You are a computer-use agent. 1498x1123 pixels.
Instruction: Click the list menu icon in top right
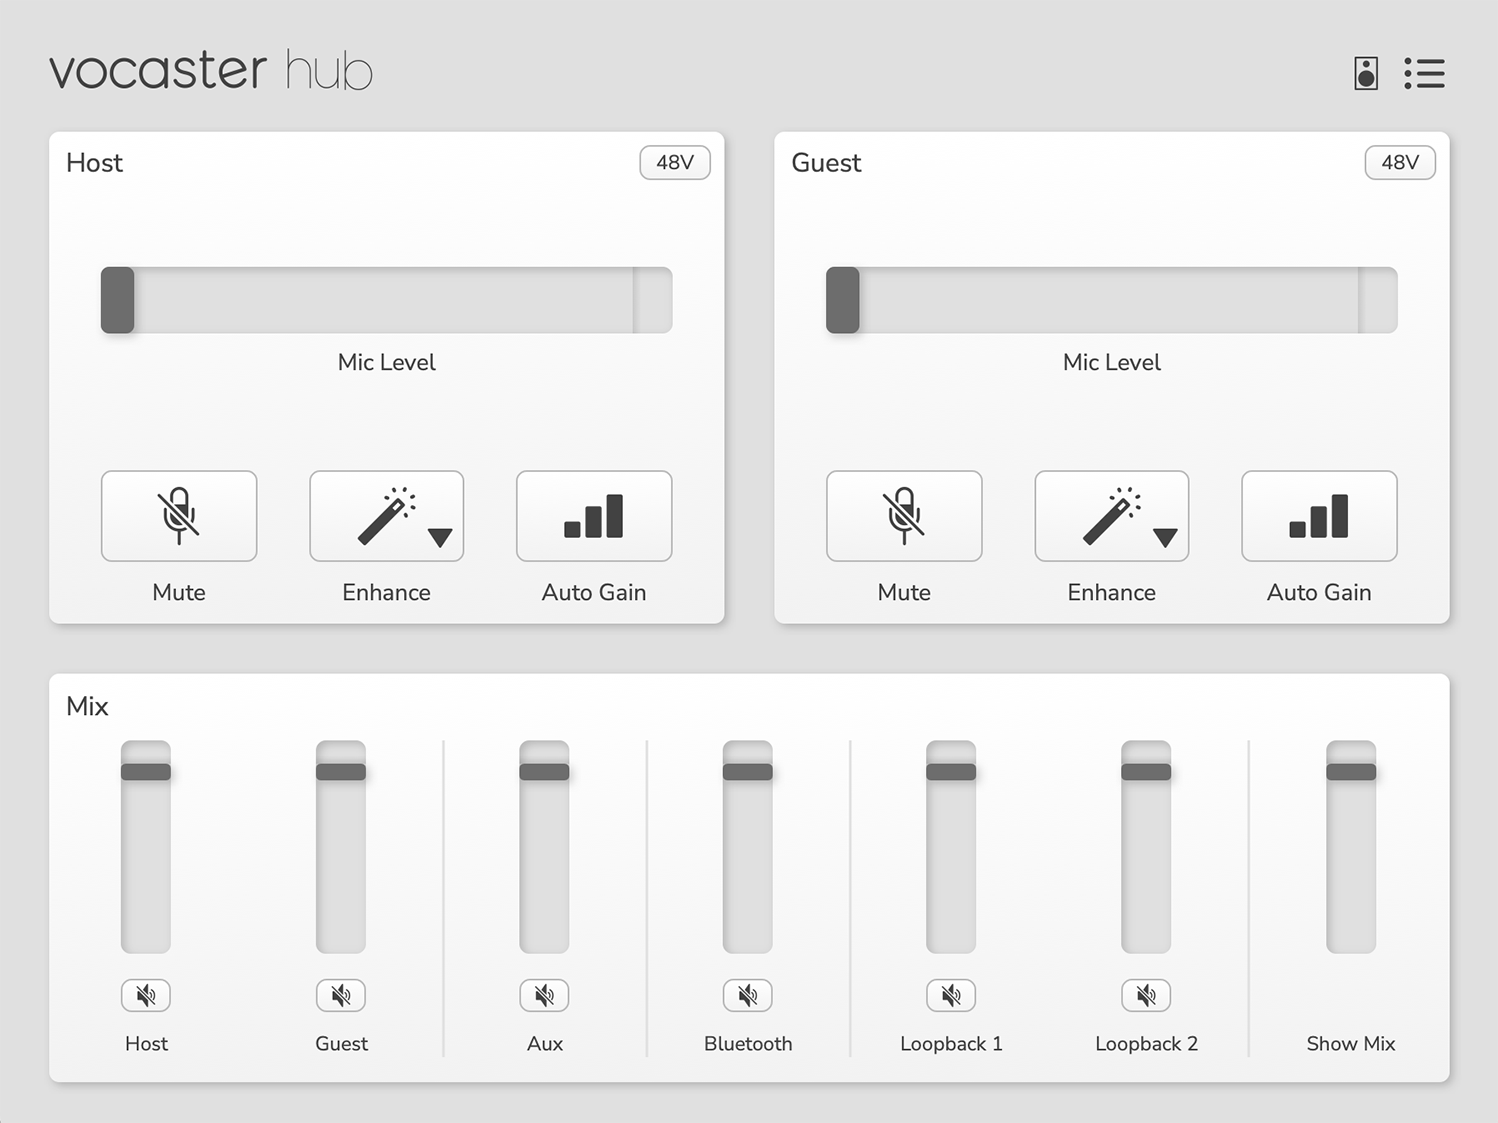click(x=1424, y=73)
